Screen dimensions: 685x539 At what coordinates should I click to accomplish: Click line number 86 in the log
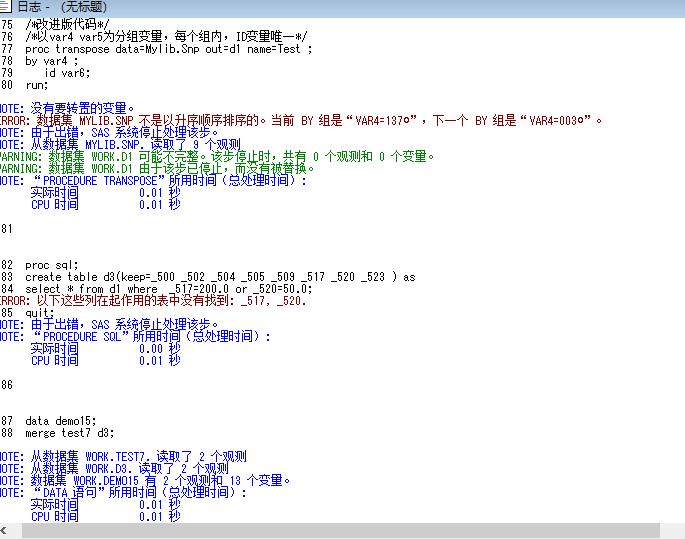pyautogui.click(x=6, y=385)
